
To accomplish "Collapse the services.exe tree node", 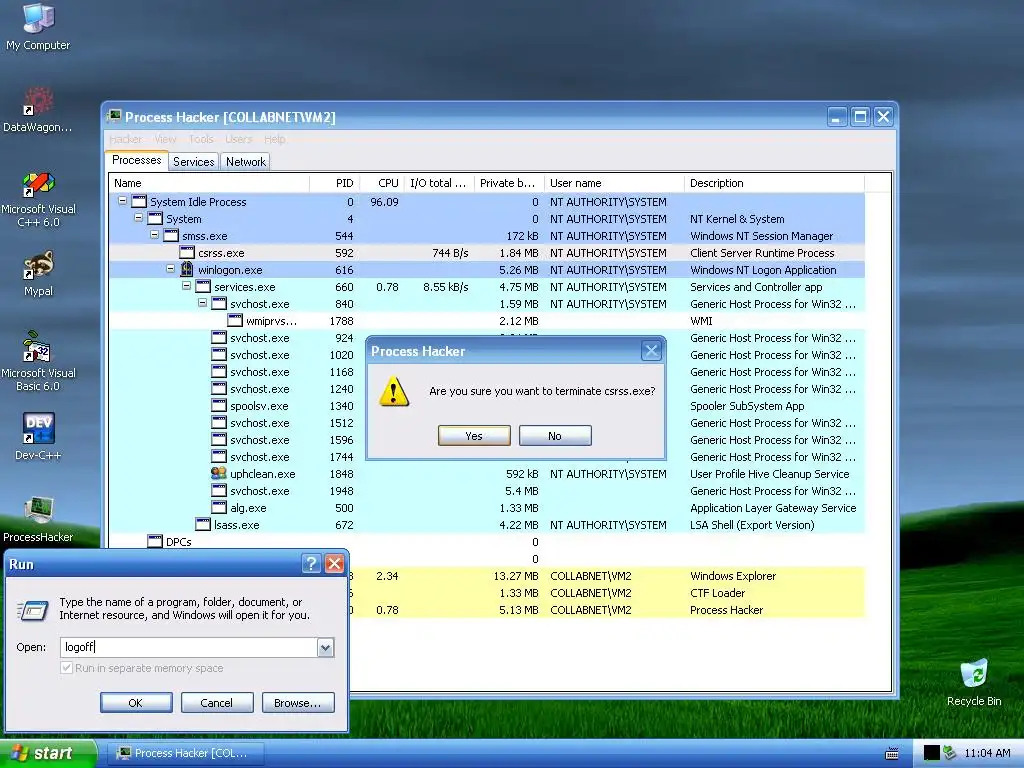I will tap(186, 286).
